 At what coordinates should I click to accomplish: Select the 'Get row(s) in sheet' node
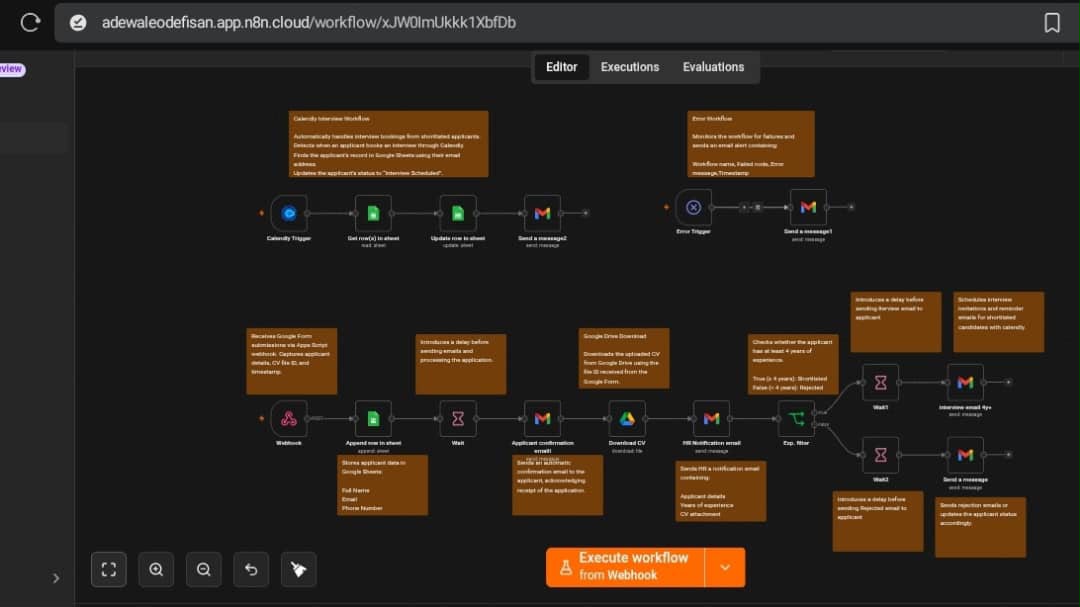(x=373, y=214)
